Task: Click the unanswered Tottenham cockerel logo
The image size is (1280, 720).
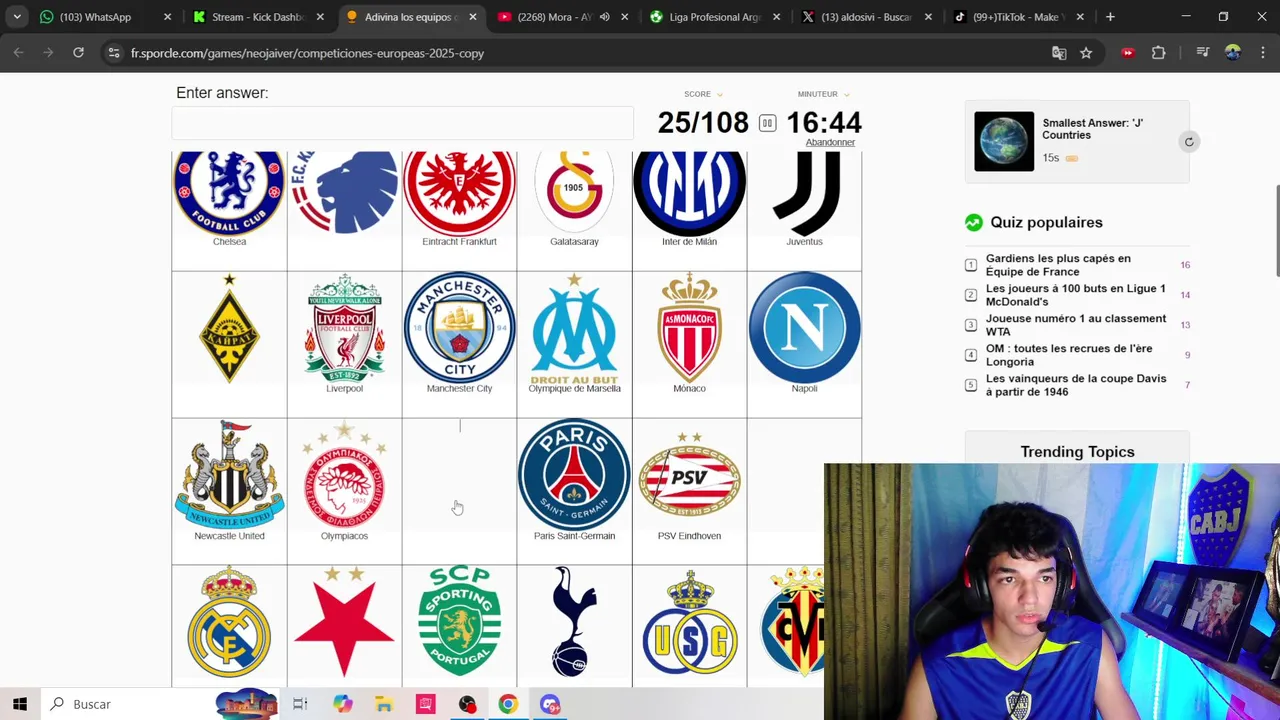Action: pos(574,621)
